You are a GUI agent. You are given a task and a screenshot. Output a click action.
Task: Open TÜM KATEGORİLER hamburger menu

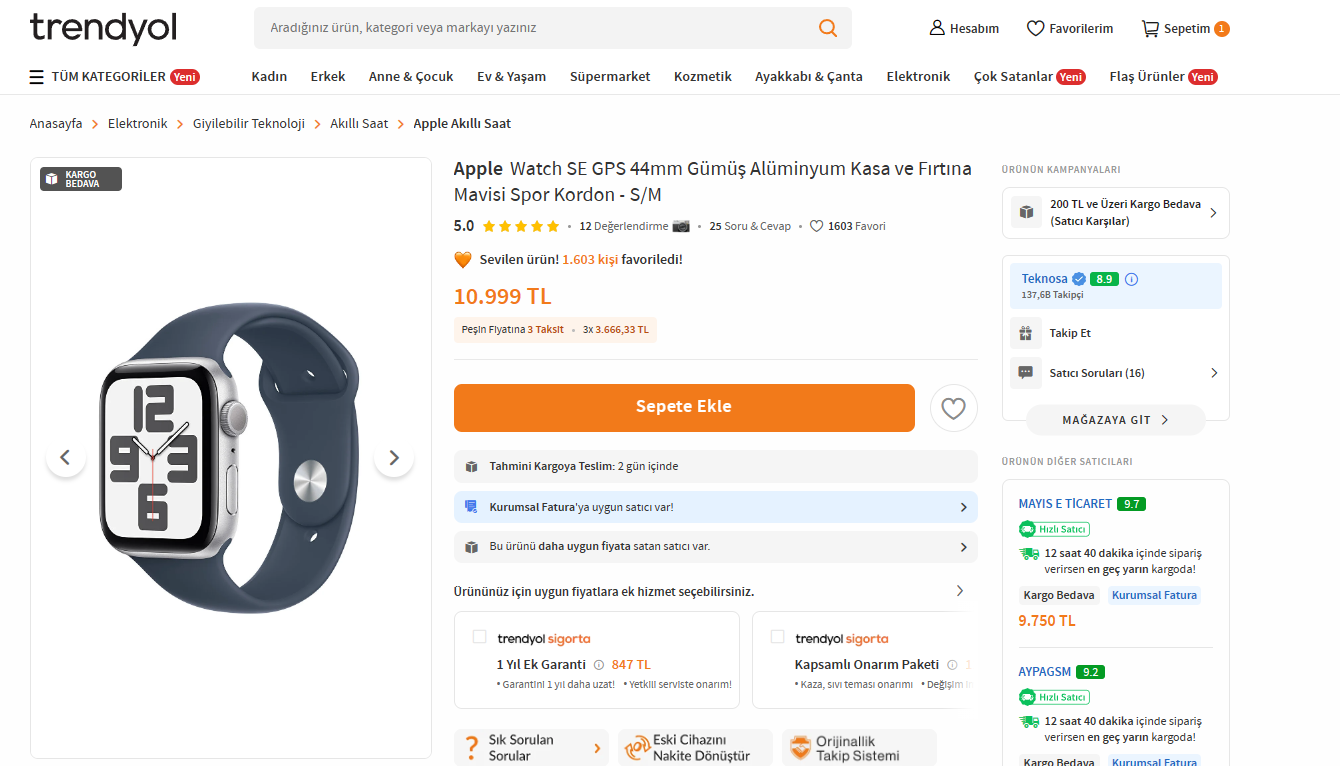[x=37, y=77]
